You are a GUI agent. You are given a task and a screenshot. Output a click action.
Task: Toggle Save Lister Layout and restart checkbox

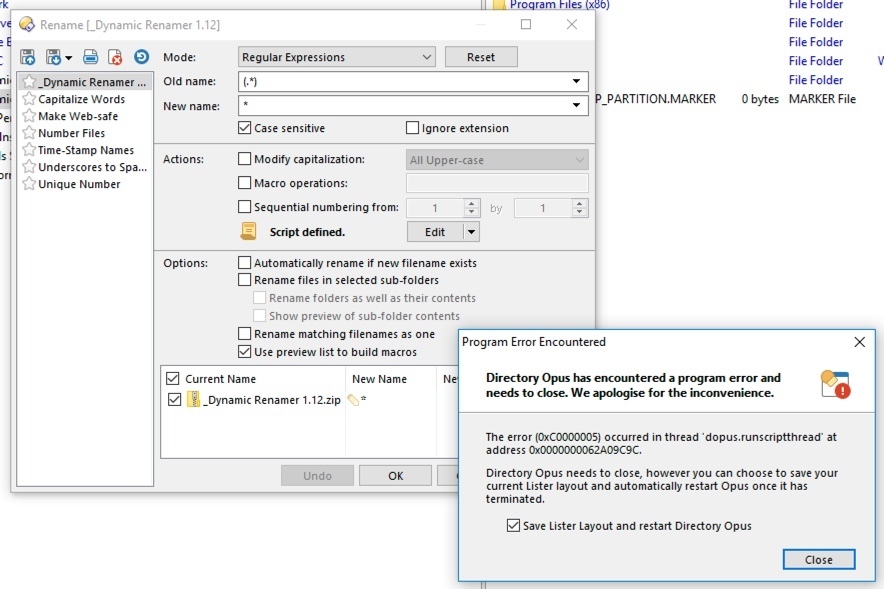[514, 525]
